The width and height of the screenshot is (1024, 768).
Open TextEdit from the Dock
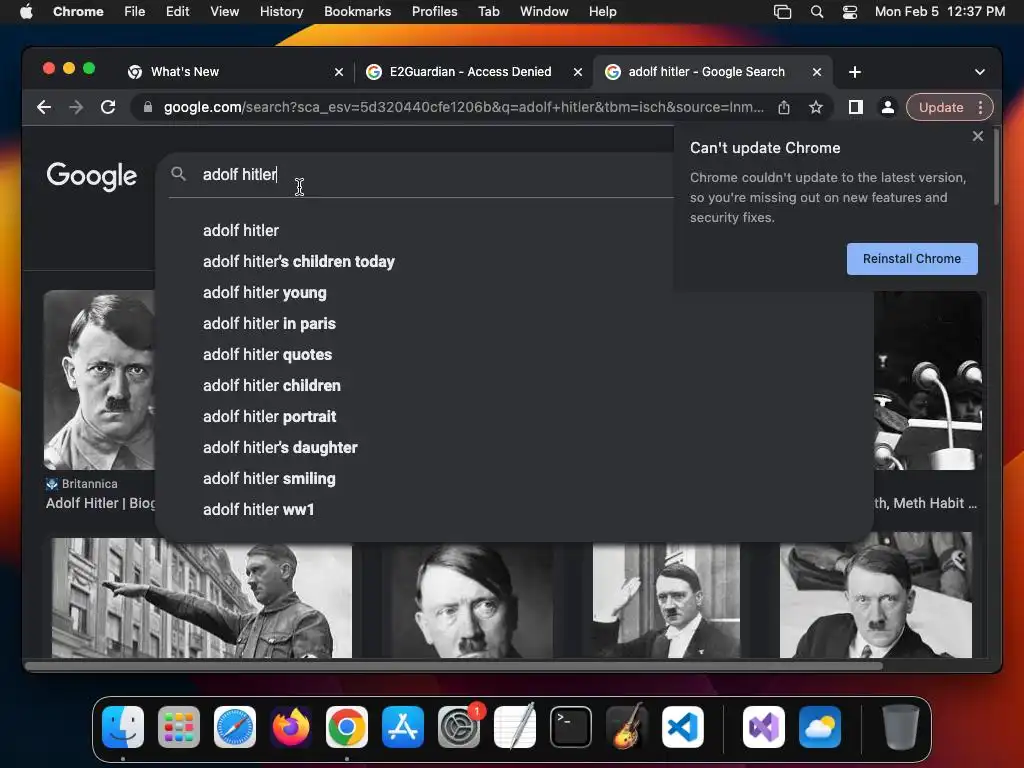click(x=515, y=727)
